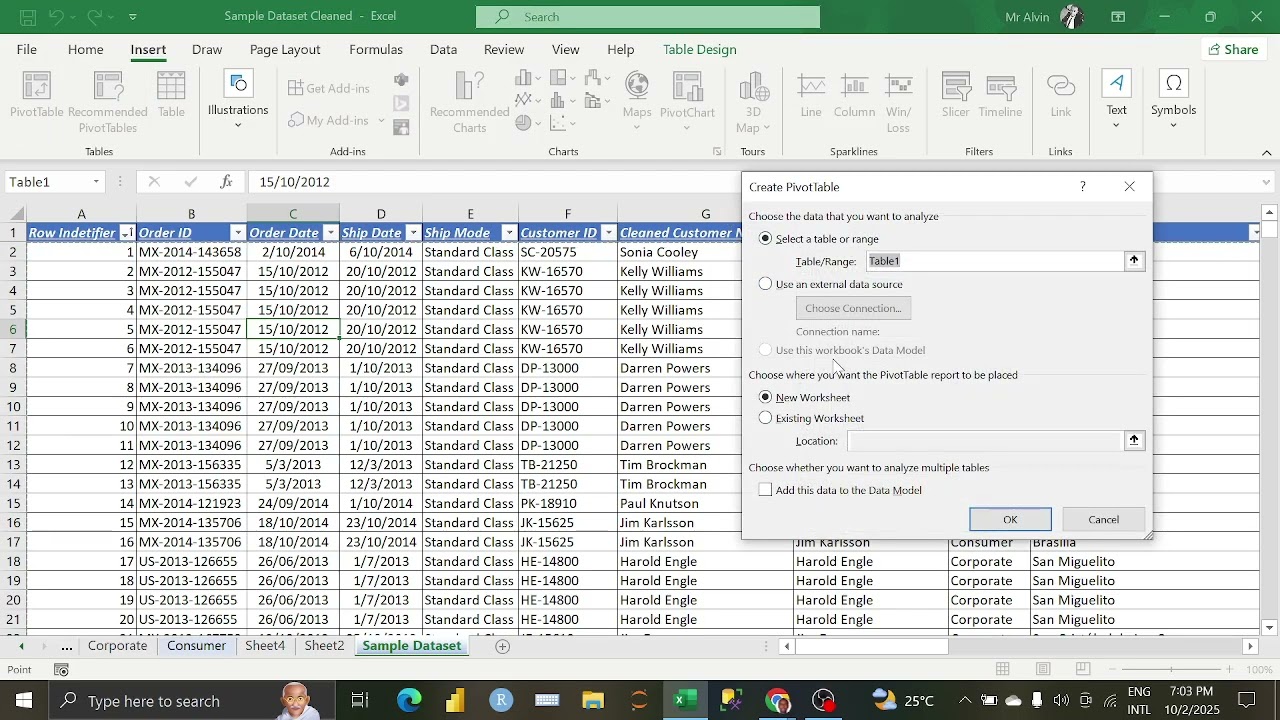Open Microsoft Edge from taskbar

(x=409, y=700)
